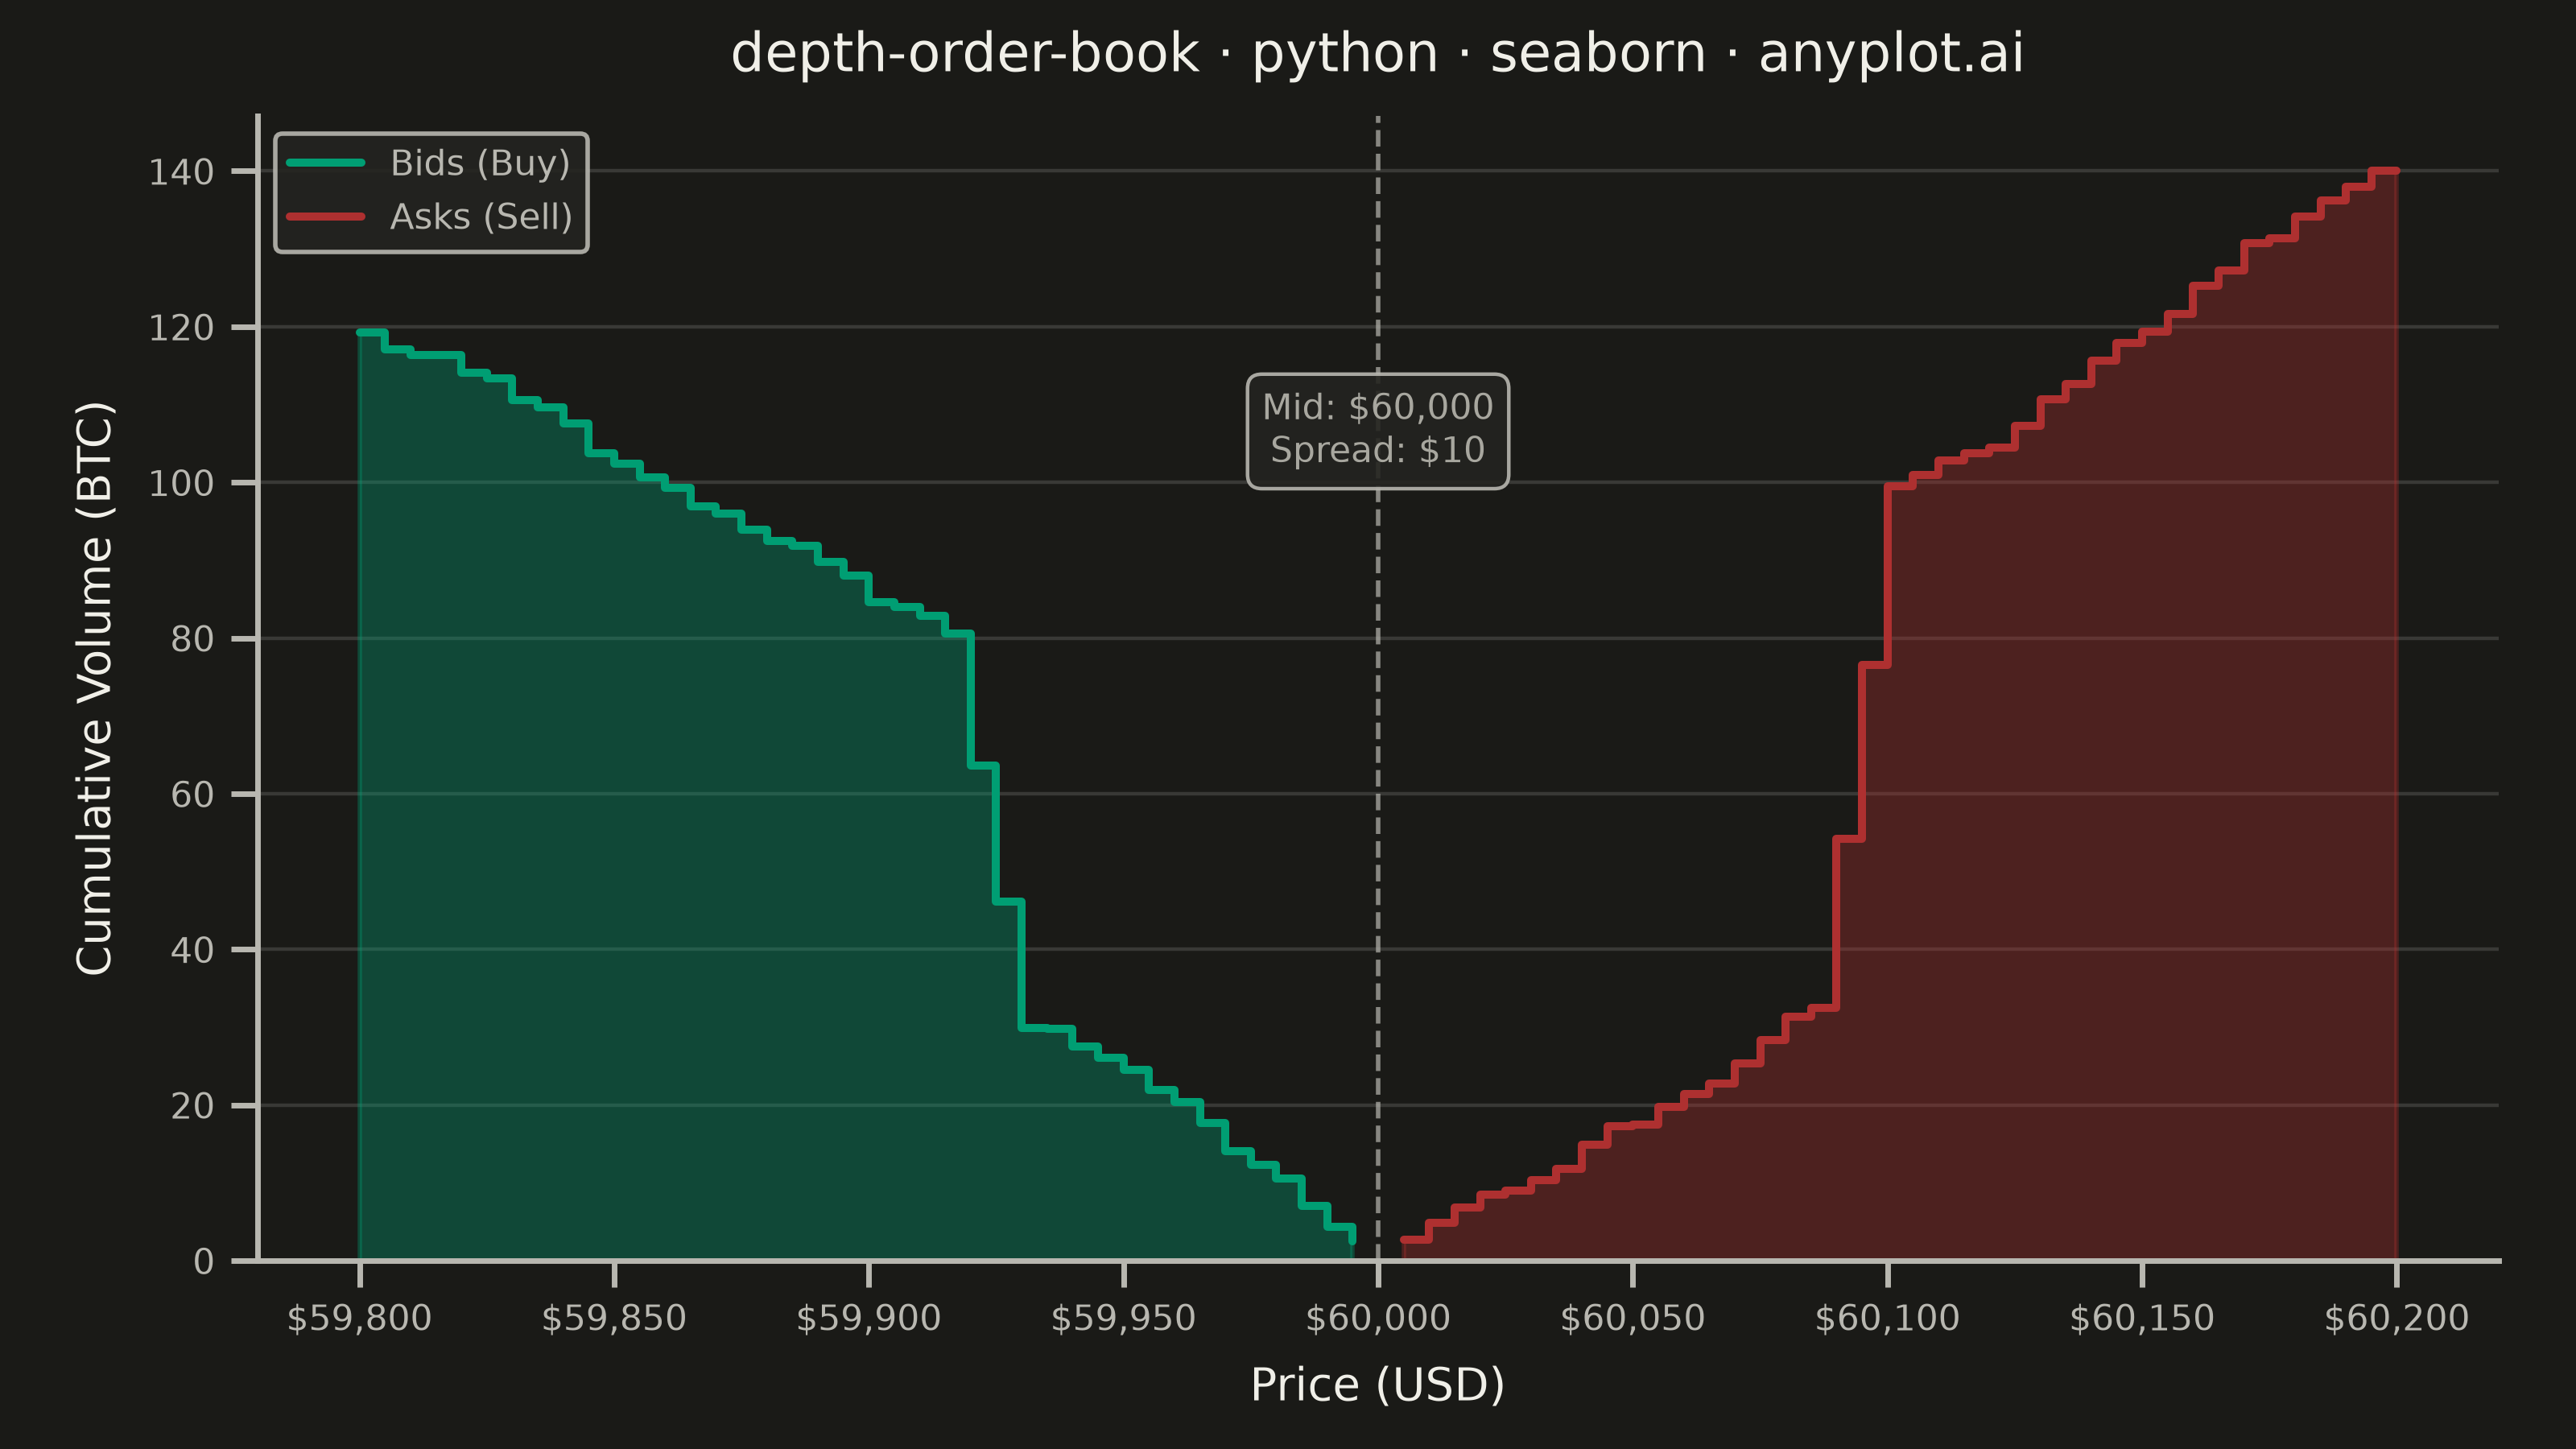Click the green Bids legend line swatch
This screenshot has width=2576, height=1449.
326,163
